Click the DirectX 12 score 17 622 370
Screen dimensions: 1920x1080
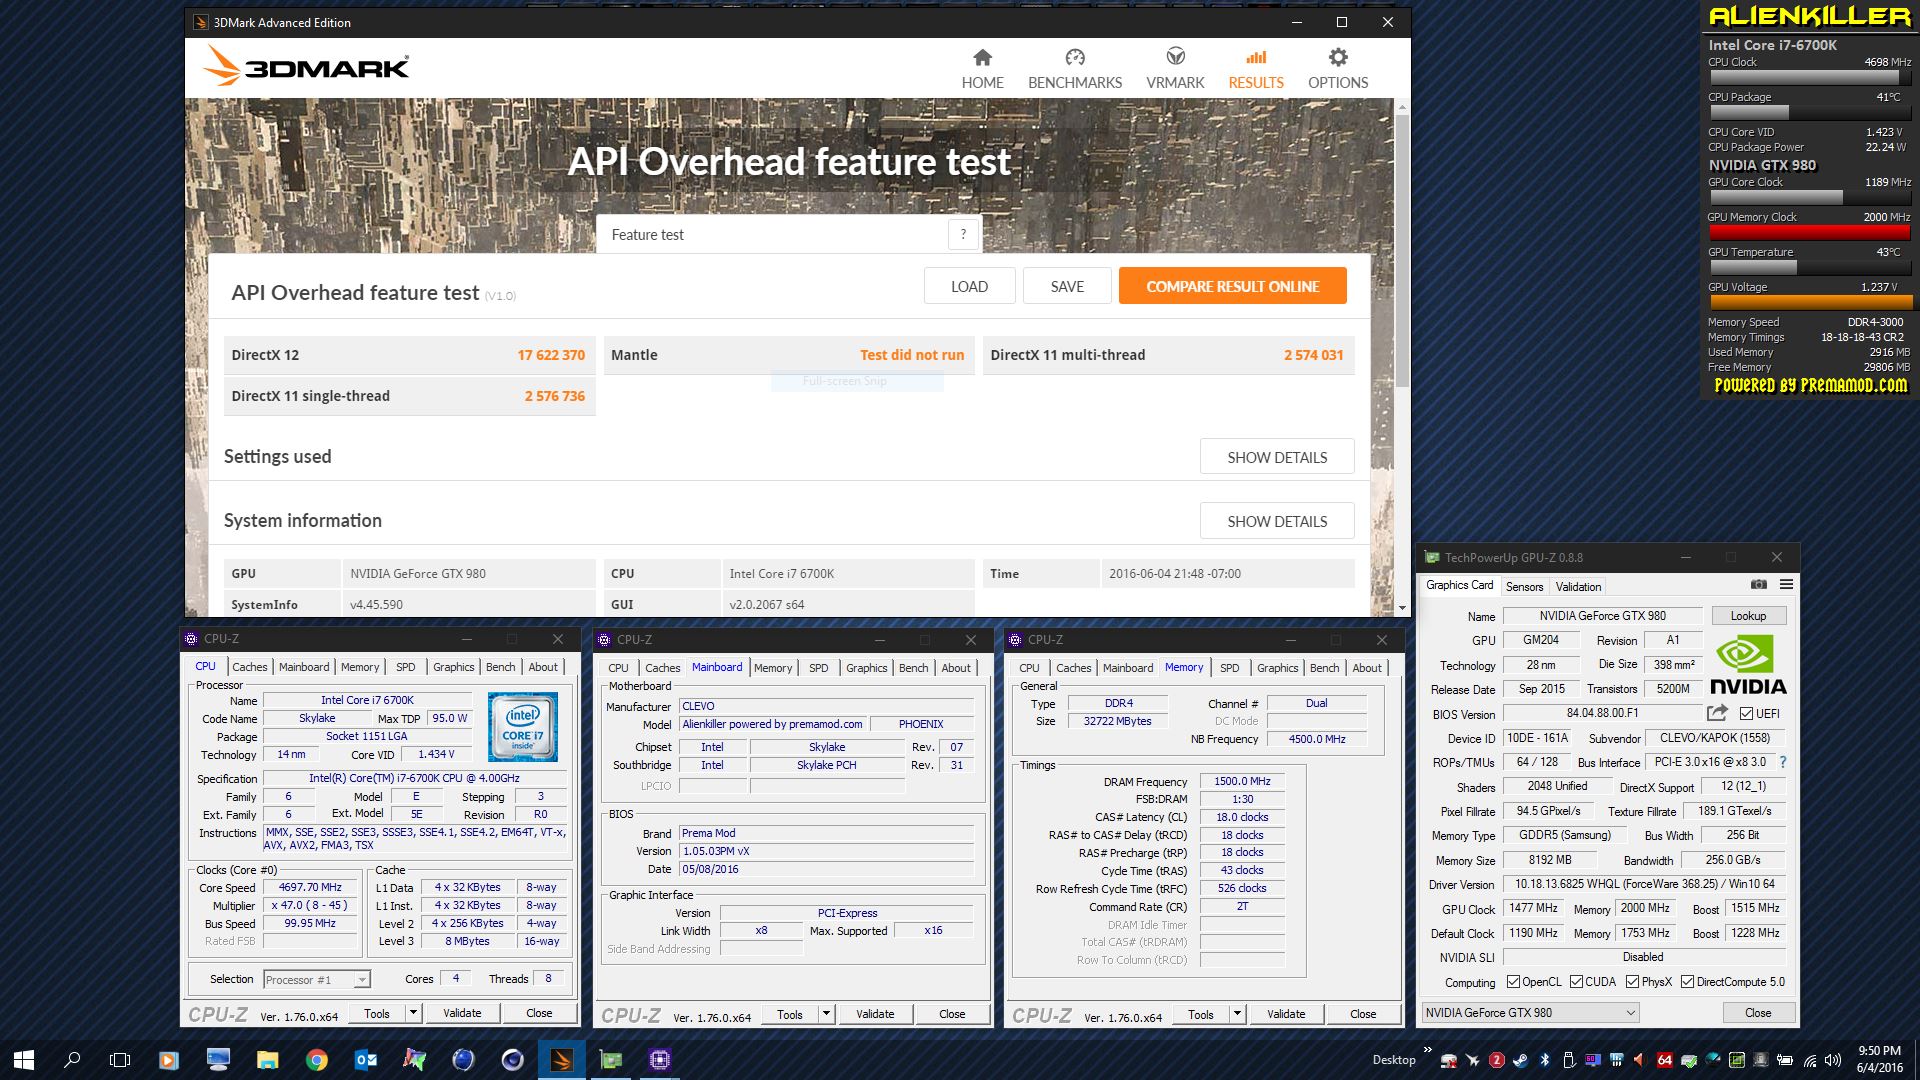(551, 355)
